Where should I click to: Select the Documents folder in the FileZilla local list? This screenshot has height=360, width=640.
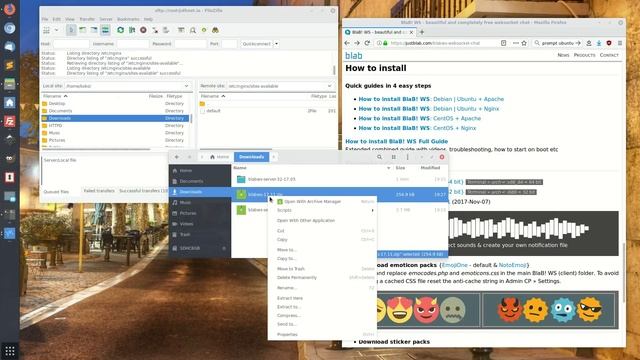click(x=115, y=111)
